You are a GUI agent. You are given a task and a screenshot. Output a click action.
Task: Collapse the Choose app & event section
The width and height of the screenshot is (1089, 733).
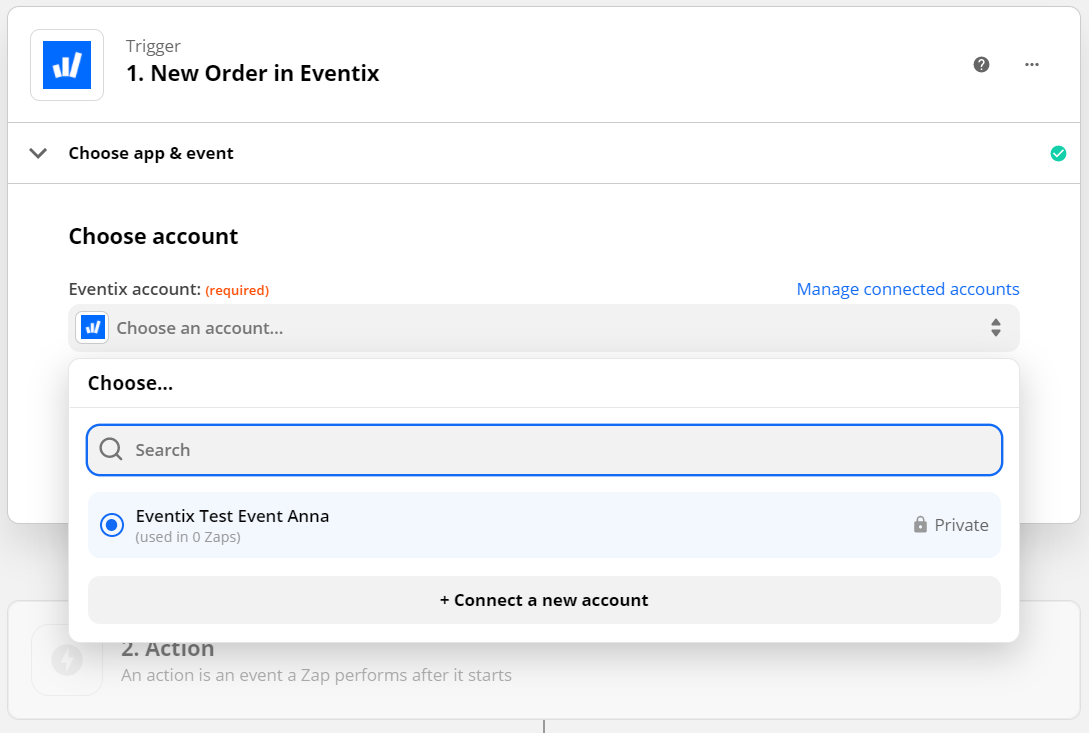tap(38, 153)
